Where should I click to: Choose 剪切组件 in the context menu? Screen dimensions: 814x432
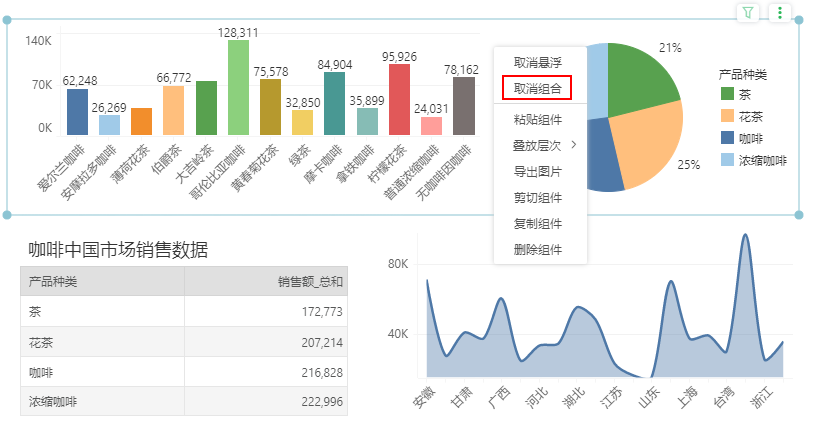pos(537,197)
